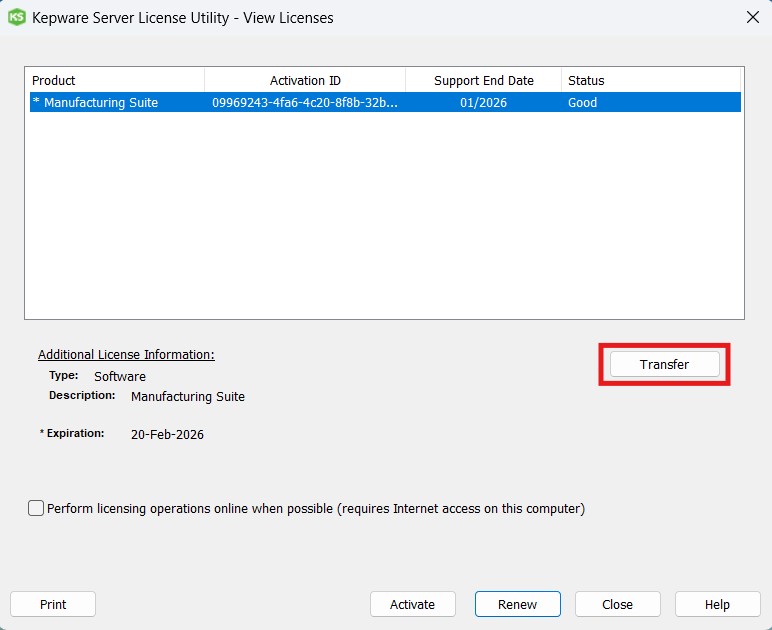
Task: Renew the selected license
Action: click(x=517, y=604)
